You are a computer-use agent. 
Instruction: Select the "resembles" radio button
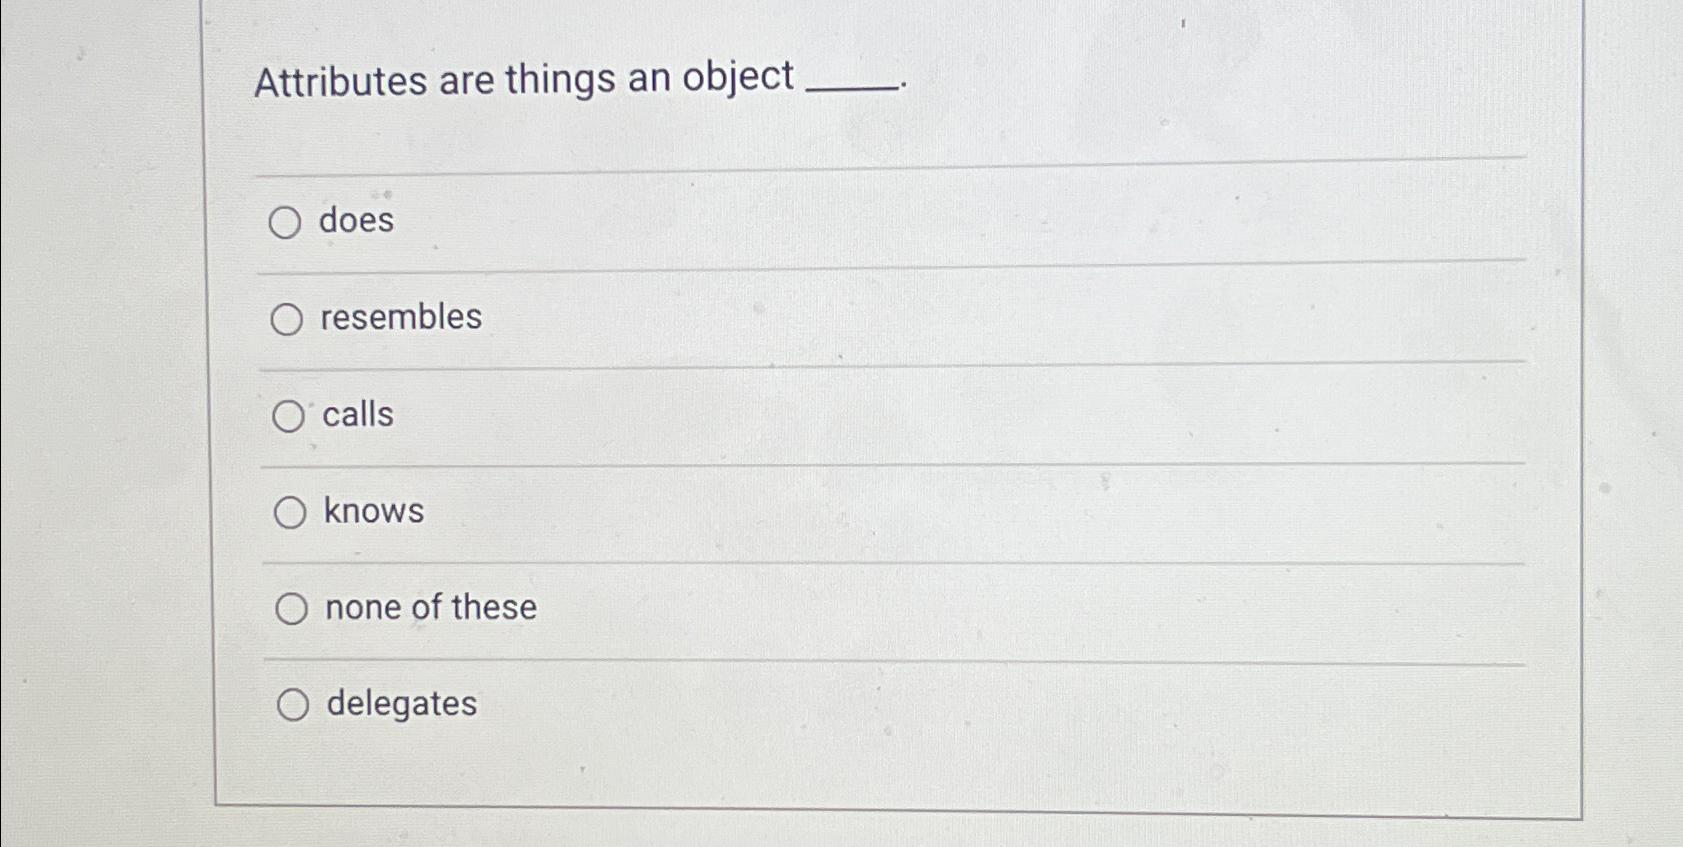point(289,320)
